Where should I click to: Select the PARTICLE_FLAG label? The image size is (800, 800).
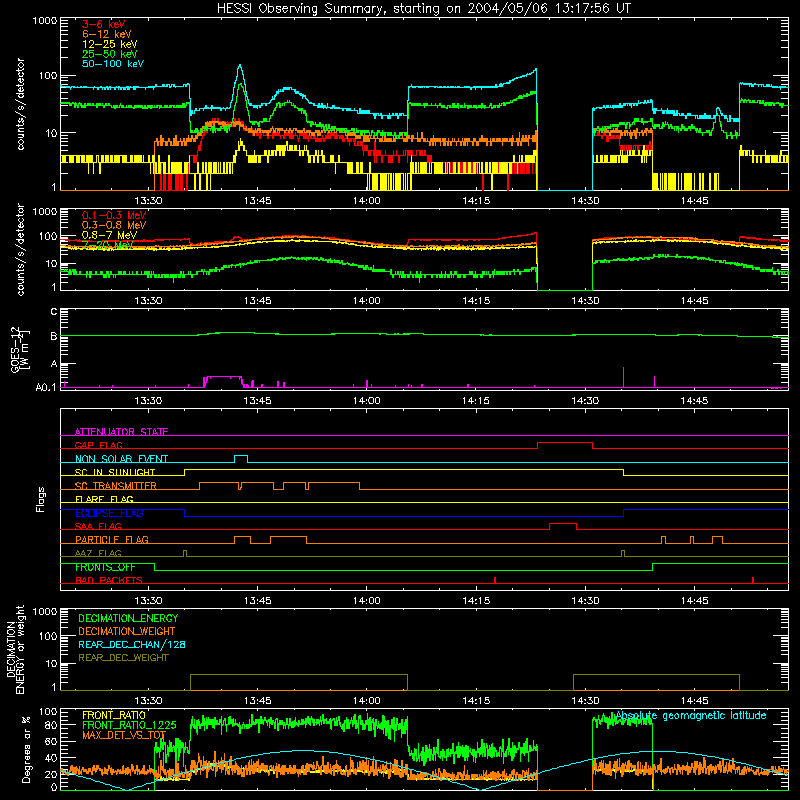[x=112, y=540]
